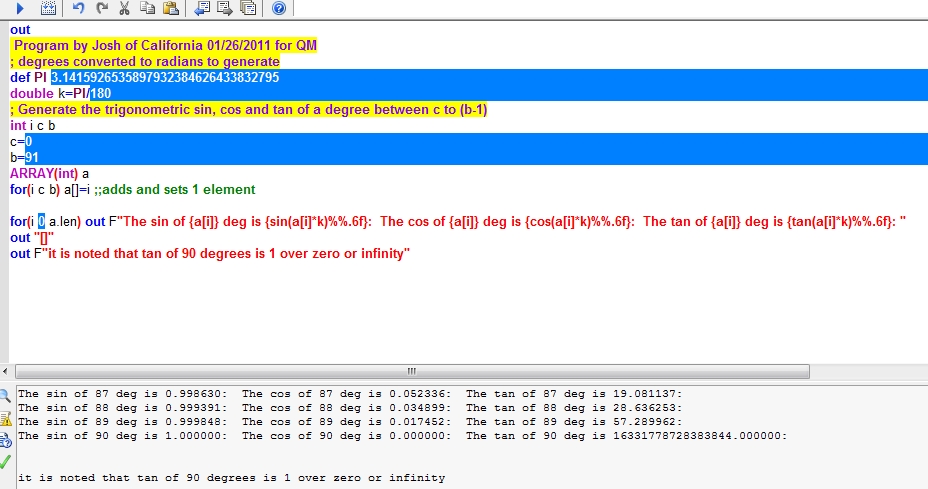
Task: Click the Copy icon in the toolbar
Action: coord(147,8)
